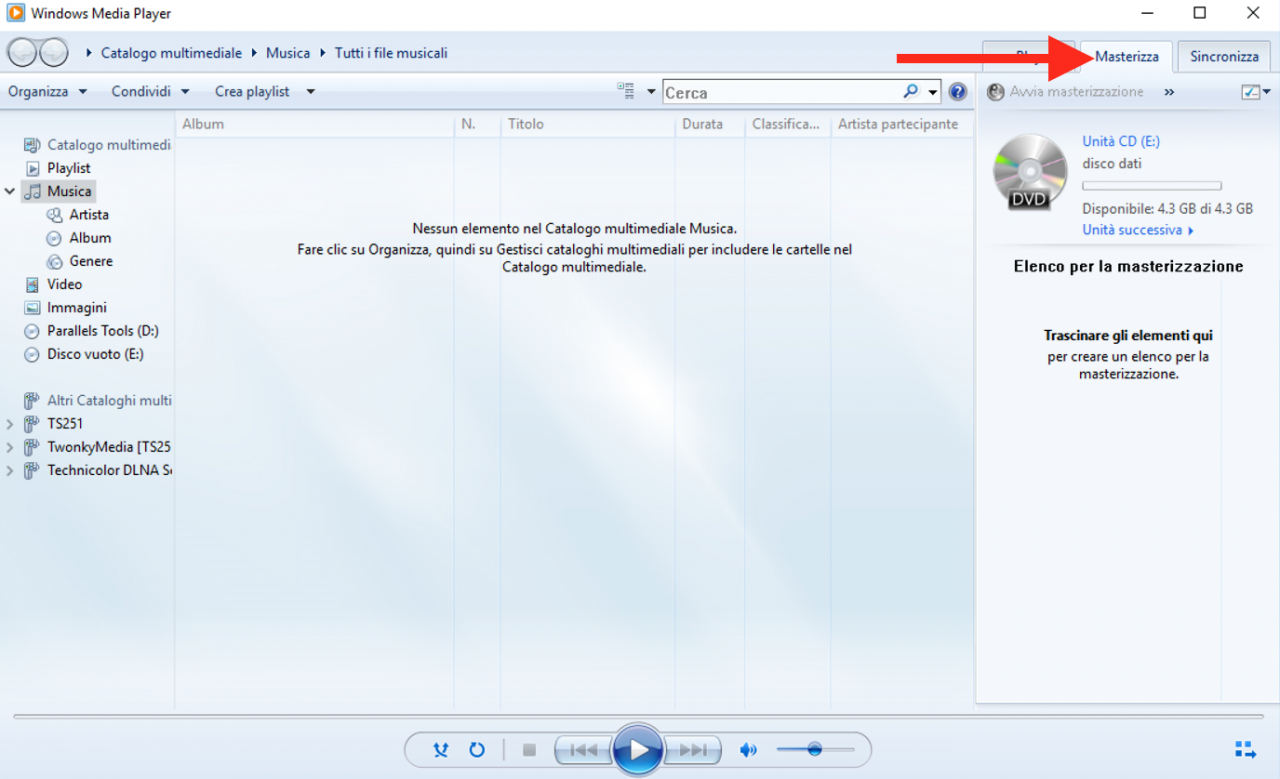Select the TS251 media library
This screenshot has height=779, width=1280.
[x=54, y=424]
